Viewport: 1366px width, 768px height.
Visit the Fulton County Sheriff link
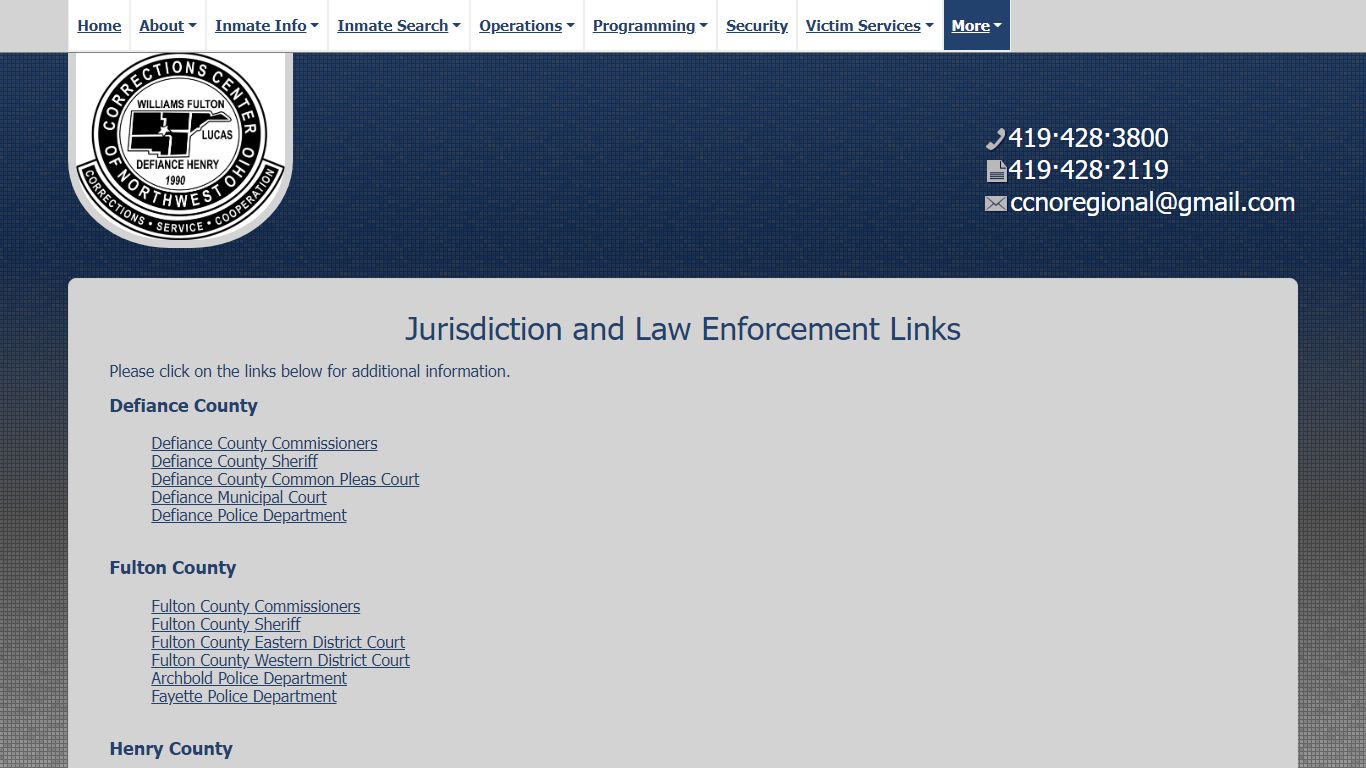tap(226, 624)
